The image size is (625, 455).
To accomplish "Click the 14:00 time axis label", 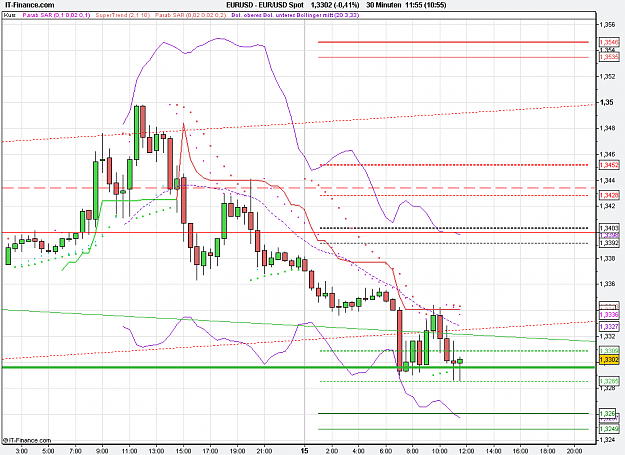I will (493, 451).
